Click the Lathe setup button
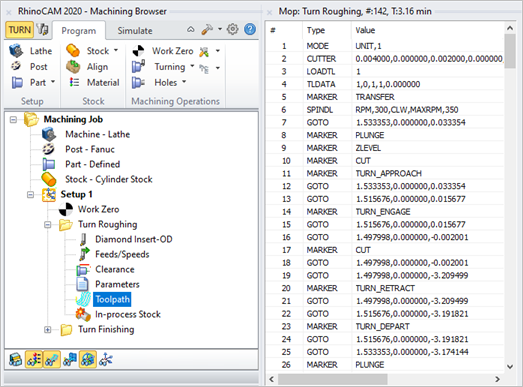This screenshot has width=523, height=387. click(x=31, y=51)
